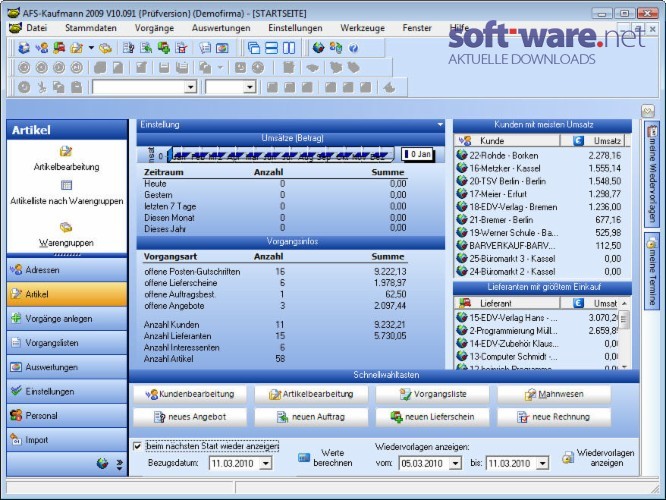
Task: Click globe icon at bottom of sidebar
Action: click(102, 463)
